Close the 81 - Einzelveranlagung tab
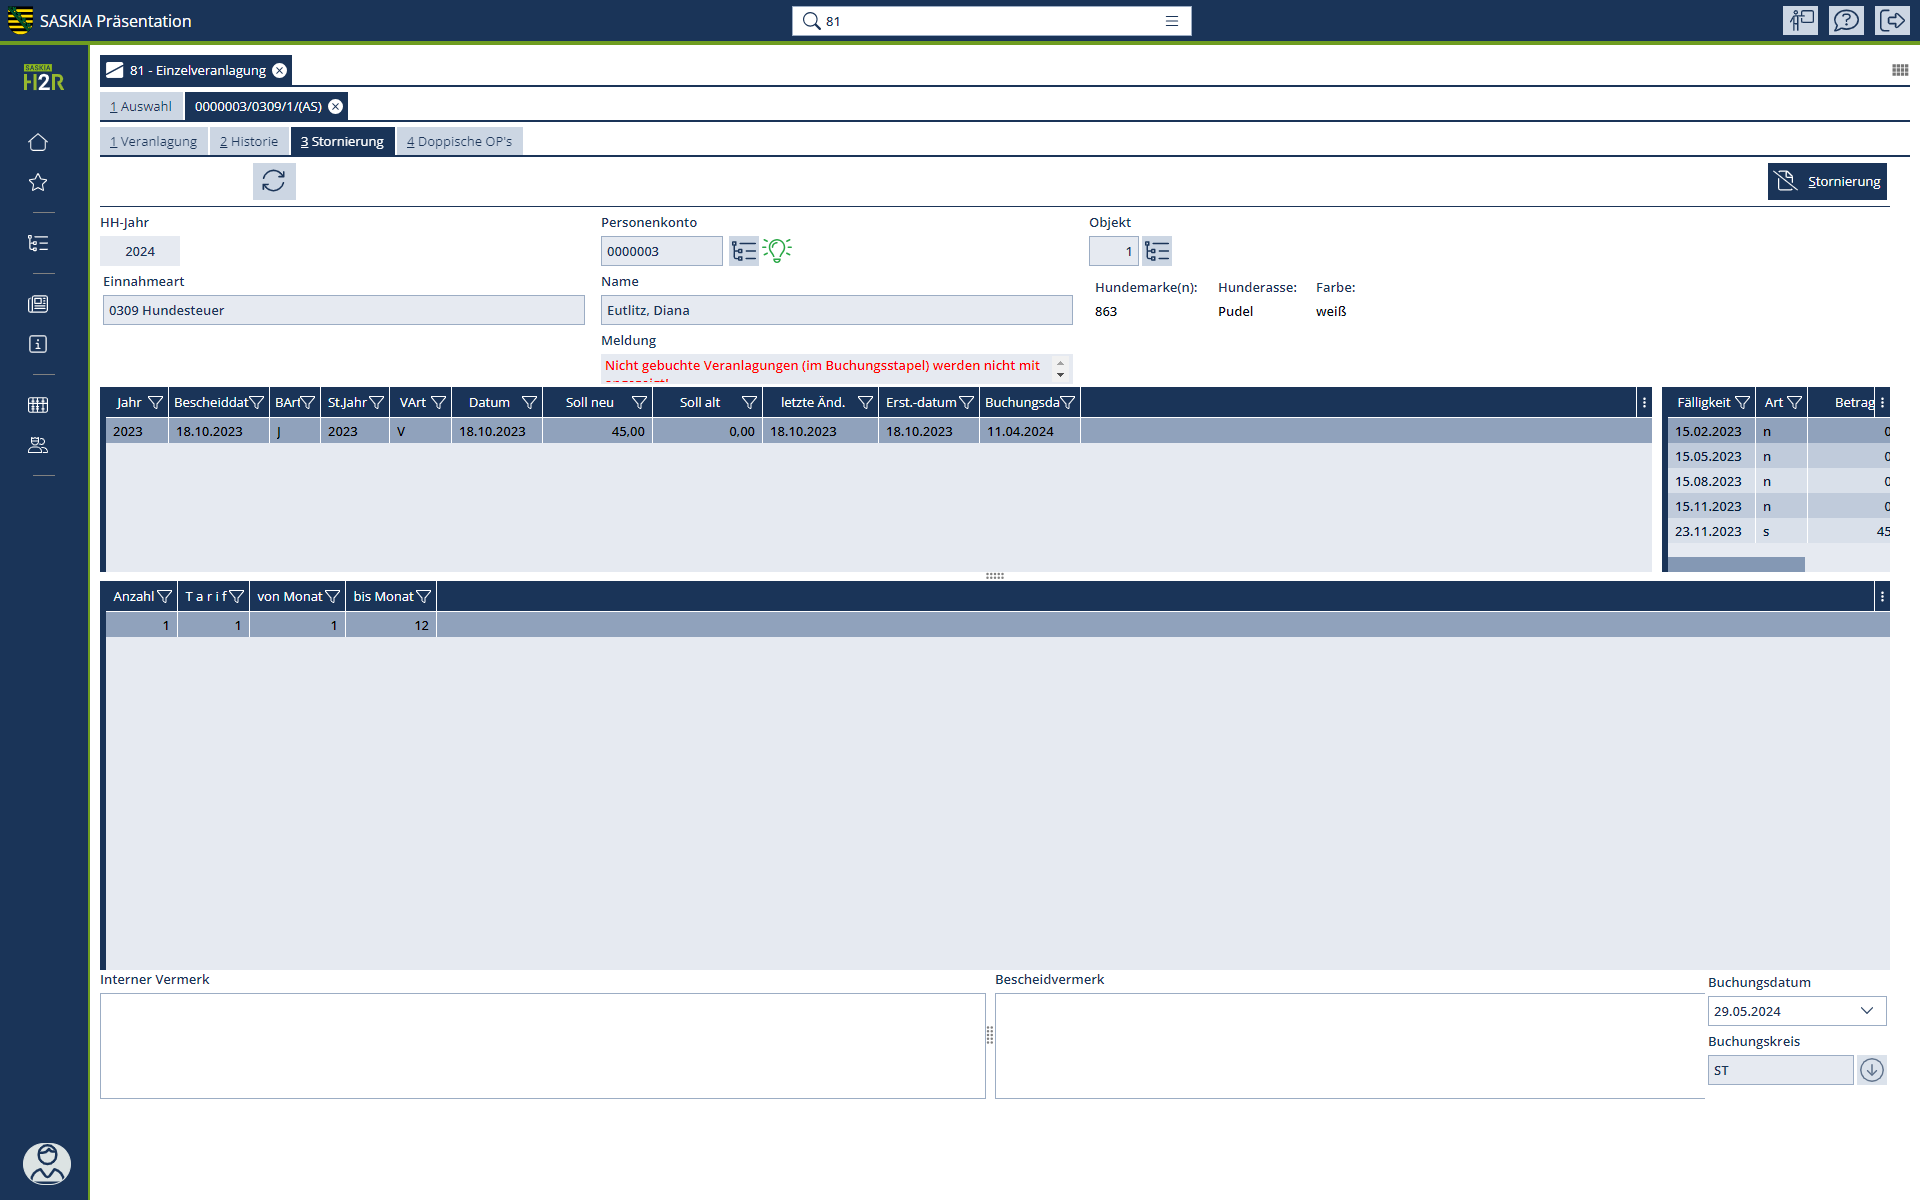Image resolution: width=1920 pixels, height=1200 pixels. tap(280, 71)
